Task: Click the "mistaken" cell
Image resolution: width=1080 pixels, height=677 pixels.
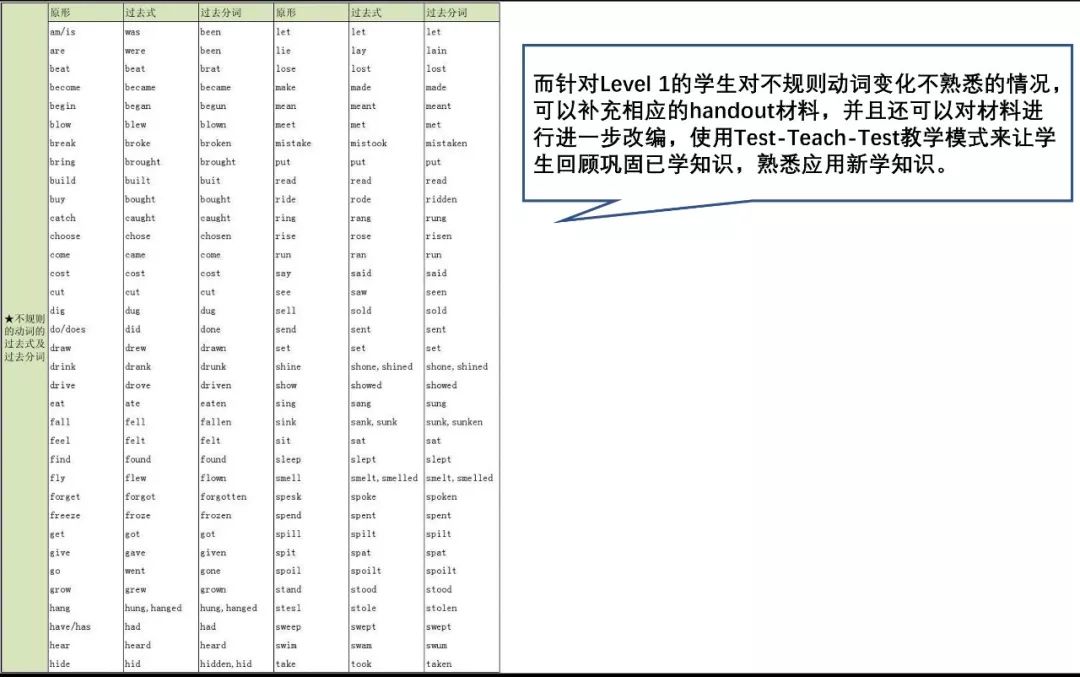Action: (446, 143)
